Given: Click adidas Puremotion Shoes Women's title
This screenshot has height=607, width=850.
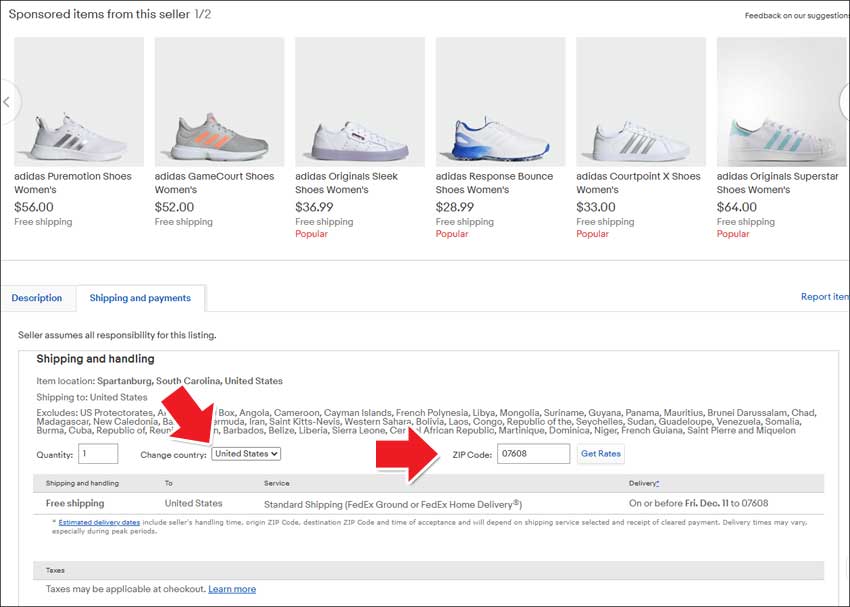Looking at the screenshot, I should click(x=73, y=183).
